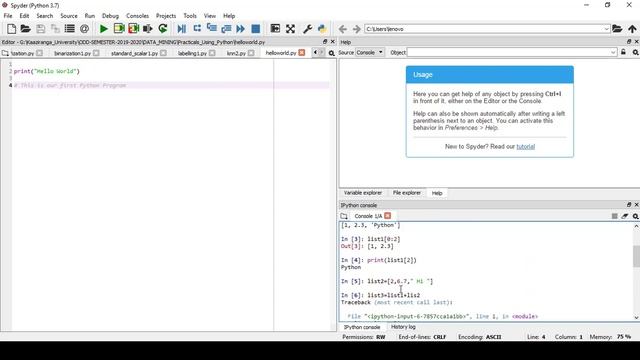The height and width of the screenshot is (360, 640).
Task: Toggle the Help pane lock icon
Action: (x=623, y=52)
